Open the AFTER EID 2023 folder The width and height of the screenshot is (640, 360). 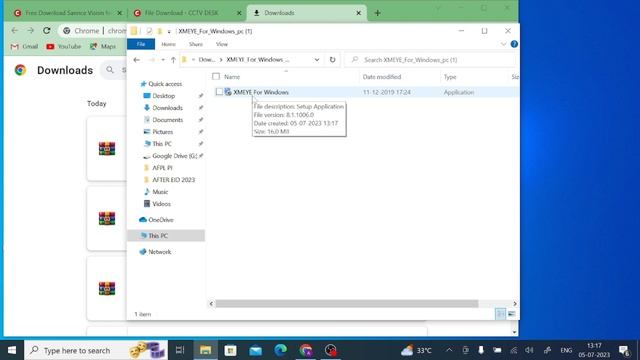click(173, 180)
